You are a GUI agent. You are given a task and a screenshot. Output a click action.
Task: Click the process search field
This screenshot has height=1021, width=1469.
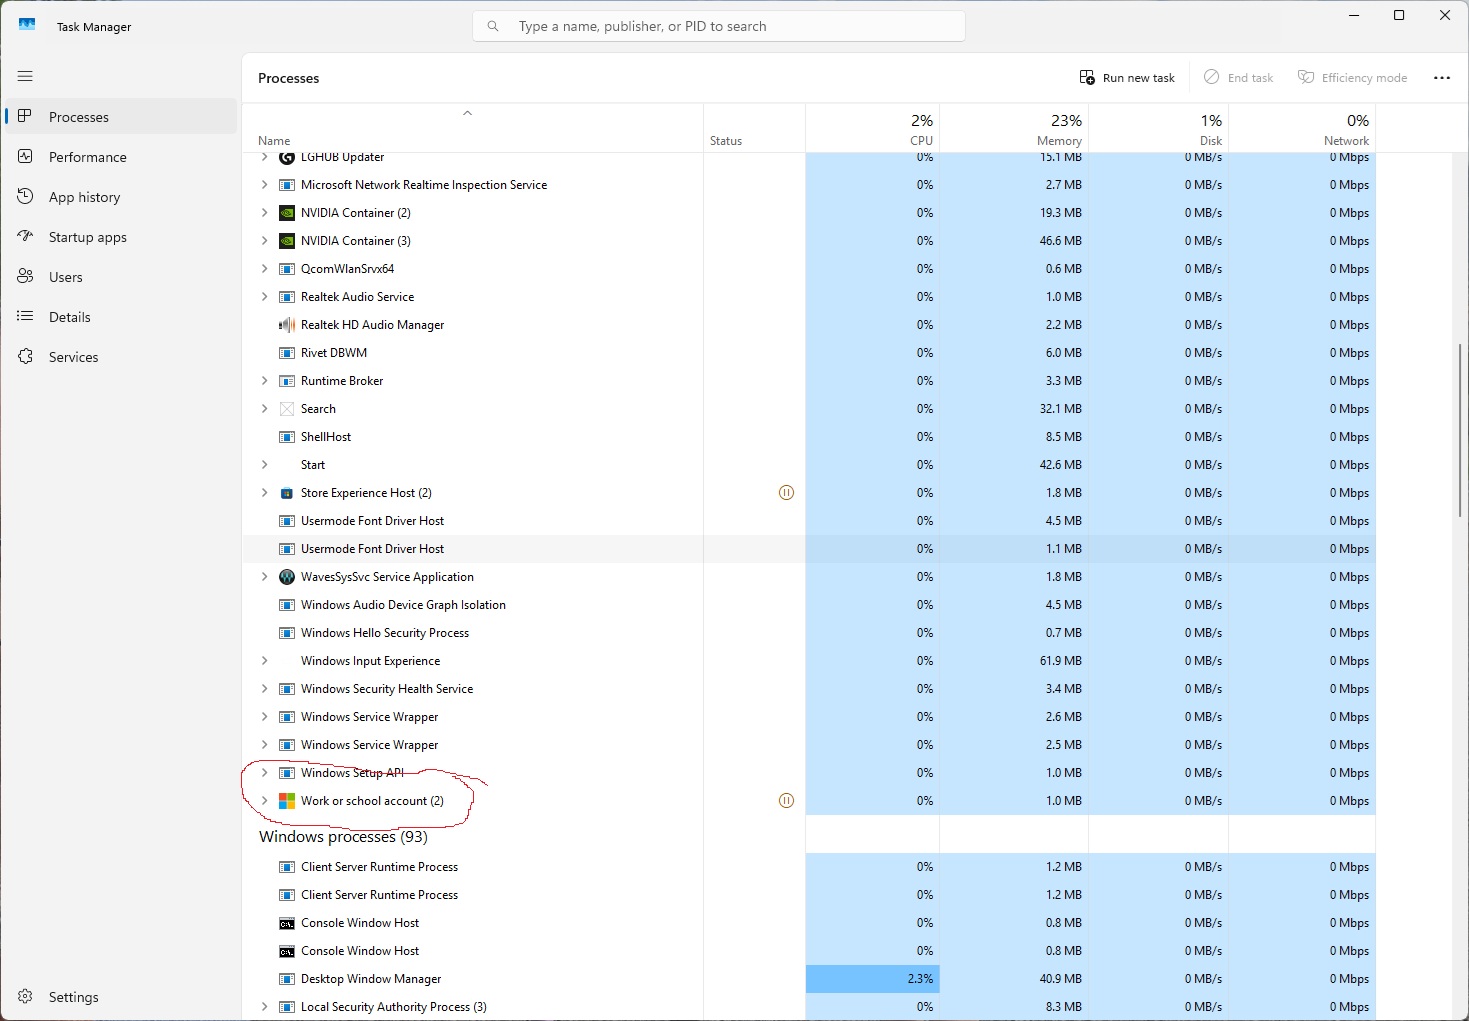717,26
